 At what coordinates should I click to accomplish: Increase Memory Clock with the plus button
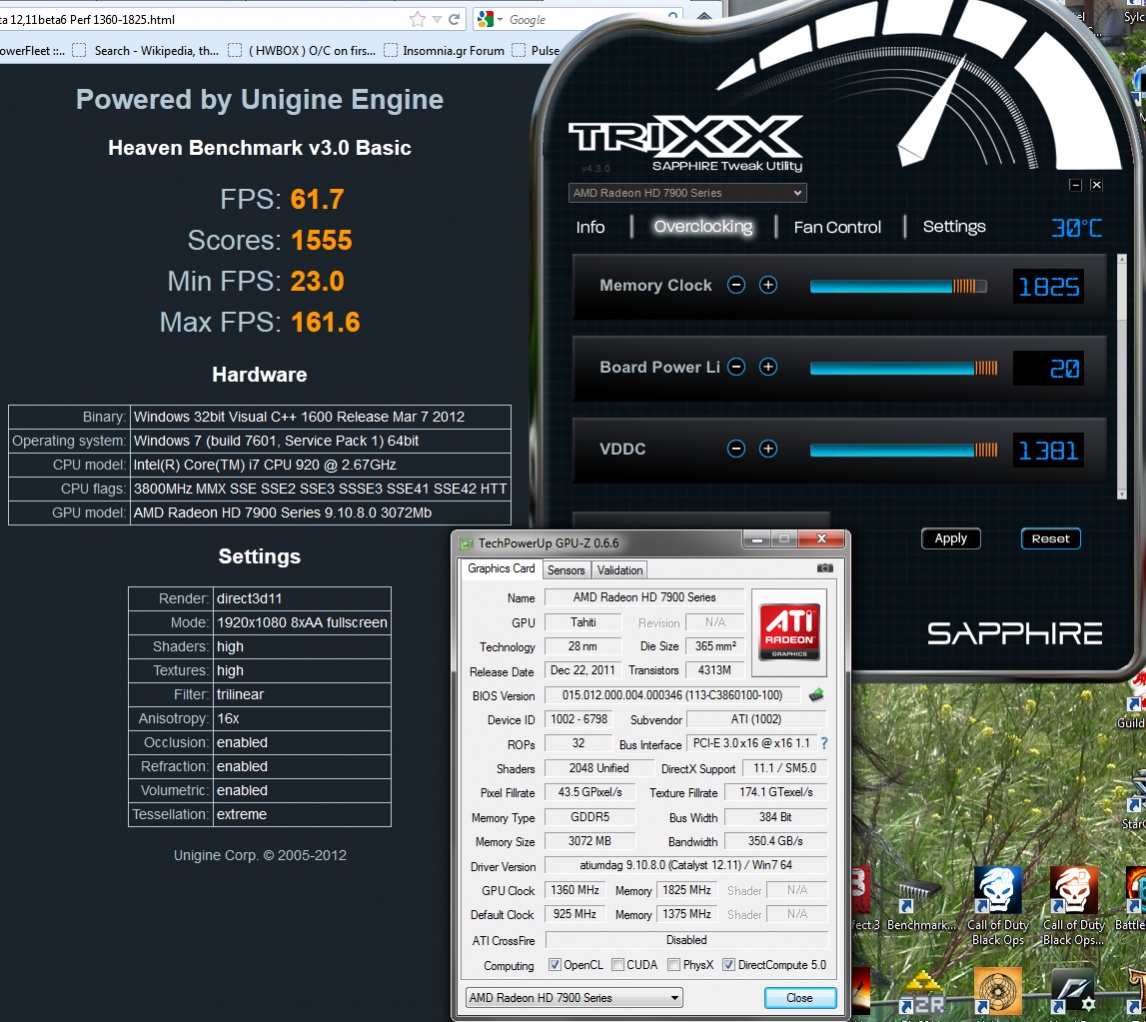coord(768,285)
